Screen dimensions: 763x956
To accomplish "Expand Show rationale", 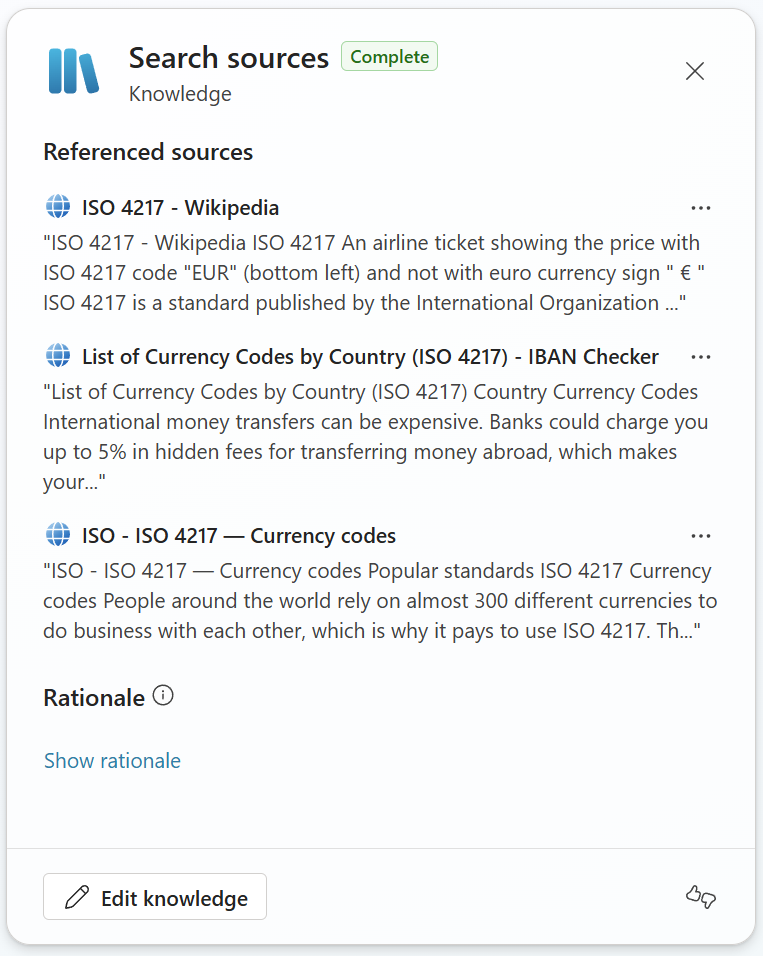I will click(112, 761).
